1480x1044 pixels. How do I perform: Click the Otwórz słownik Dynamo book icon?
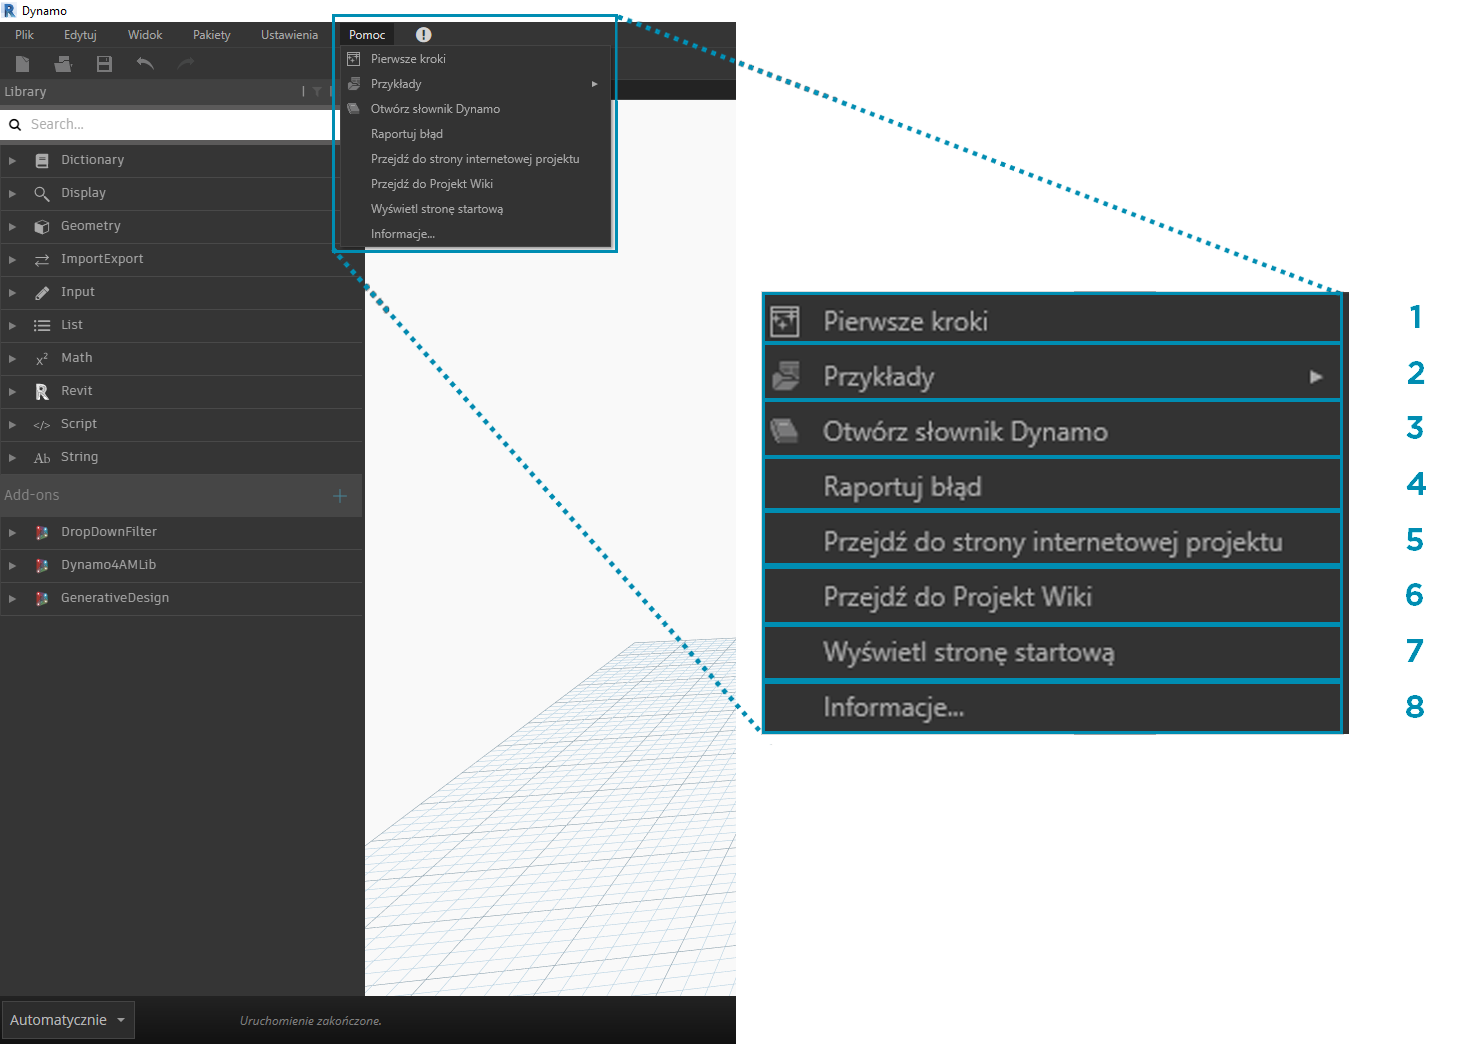354,109
